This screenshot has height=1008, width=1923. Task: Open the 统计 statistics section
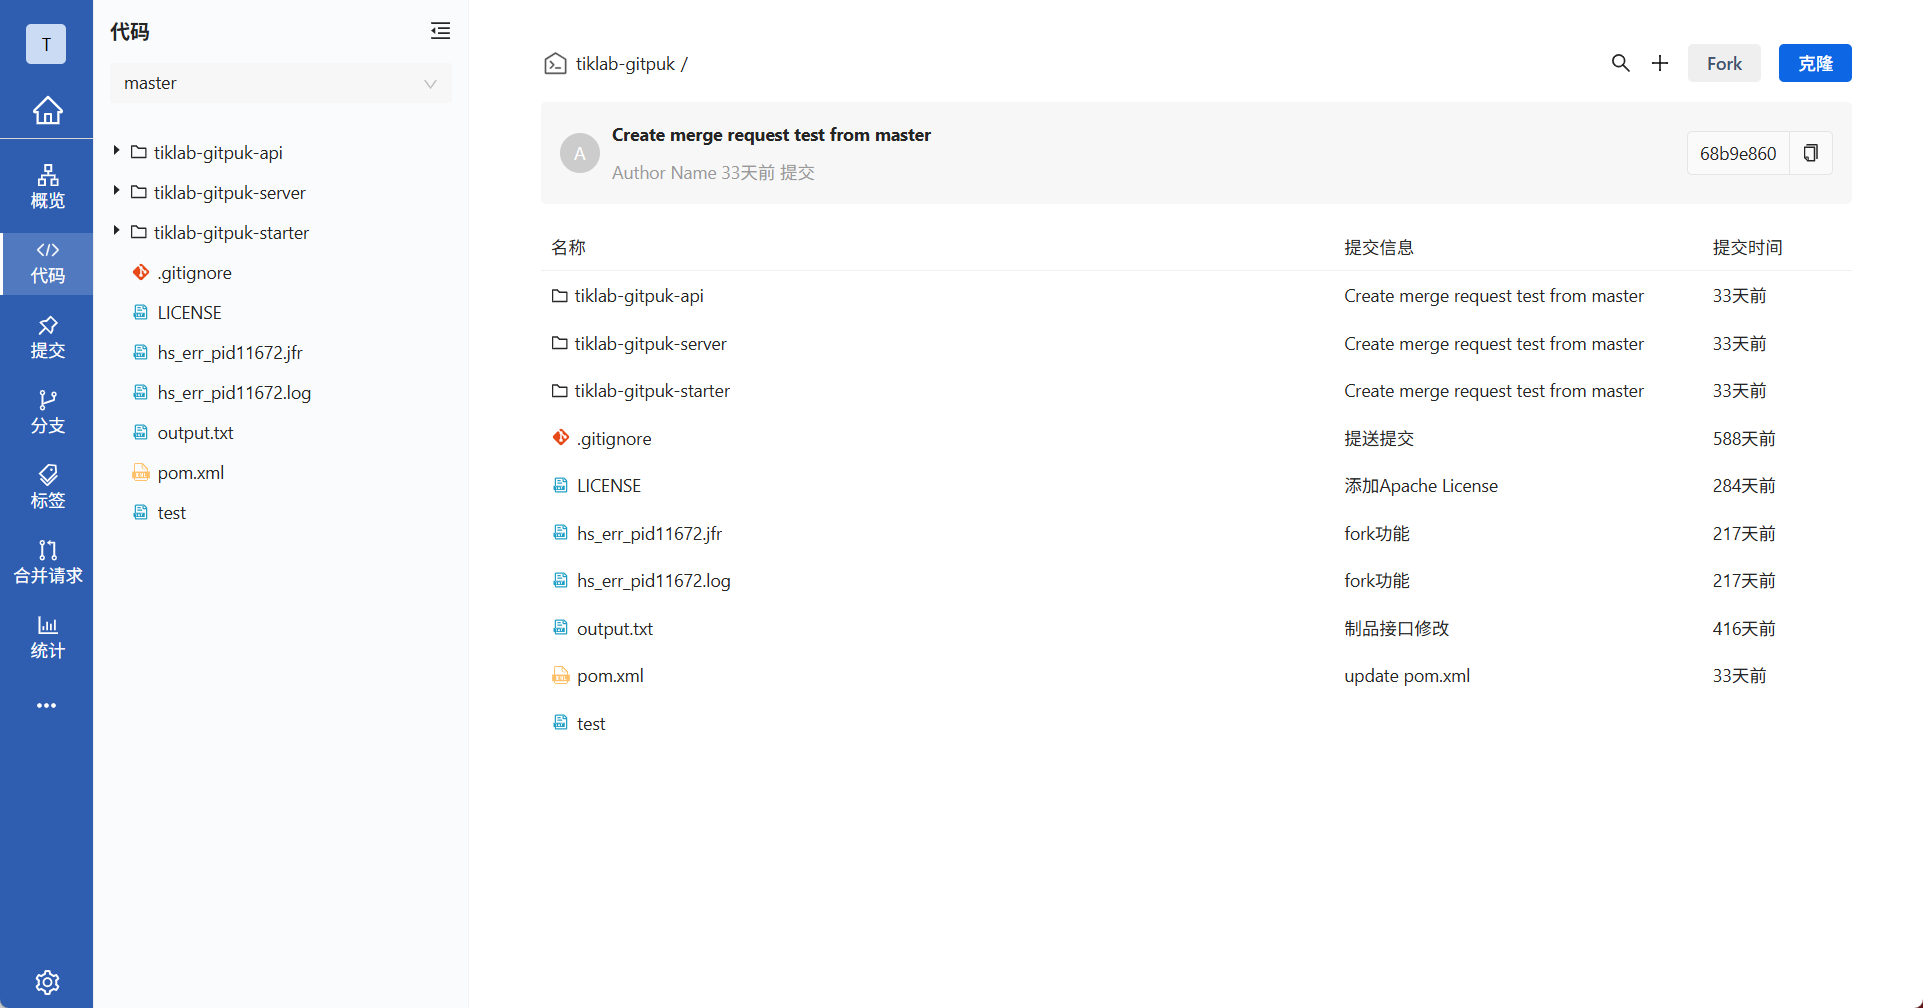pos(47,638)
